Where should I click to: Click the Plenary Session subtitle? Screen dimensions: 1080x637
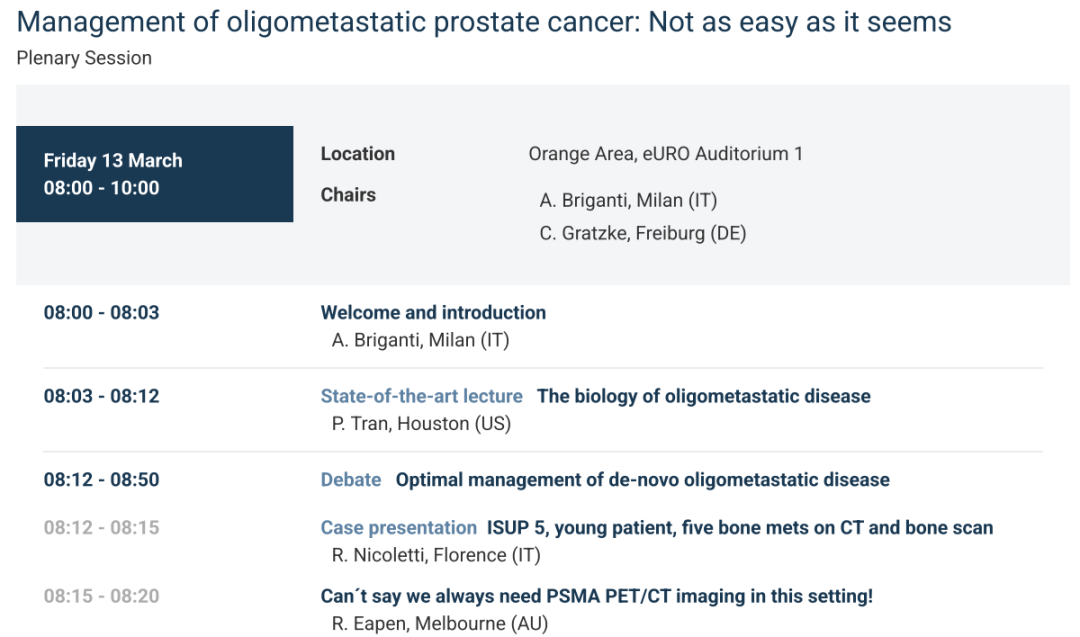click(x=84, y=58)
